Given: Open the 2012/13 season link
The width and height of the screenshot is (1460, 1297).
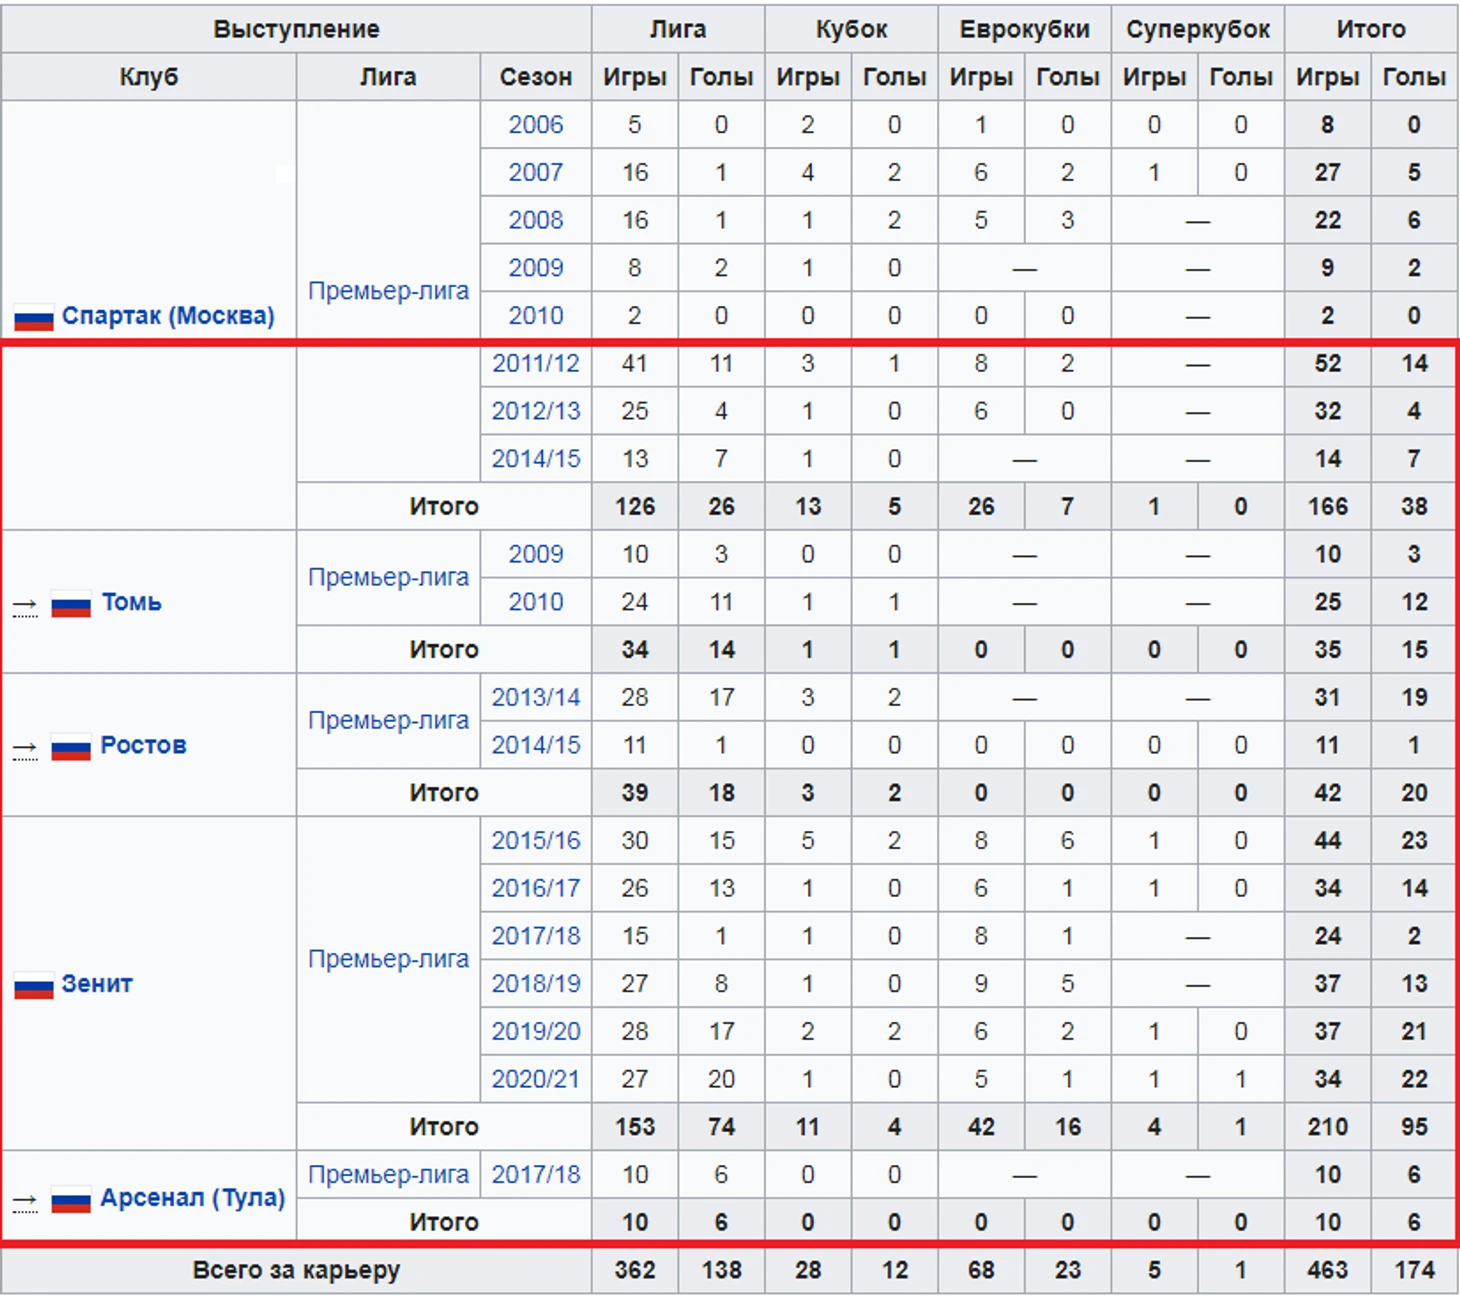Looking at the screenshot, I should pos(536,411).
